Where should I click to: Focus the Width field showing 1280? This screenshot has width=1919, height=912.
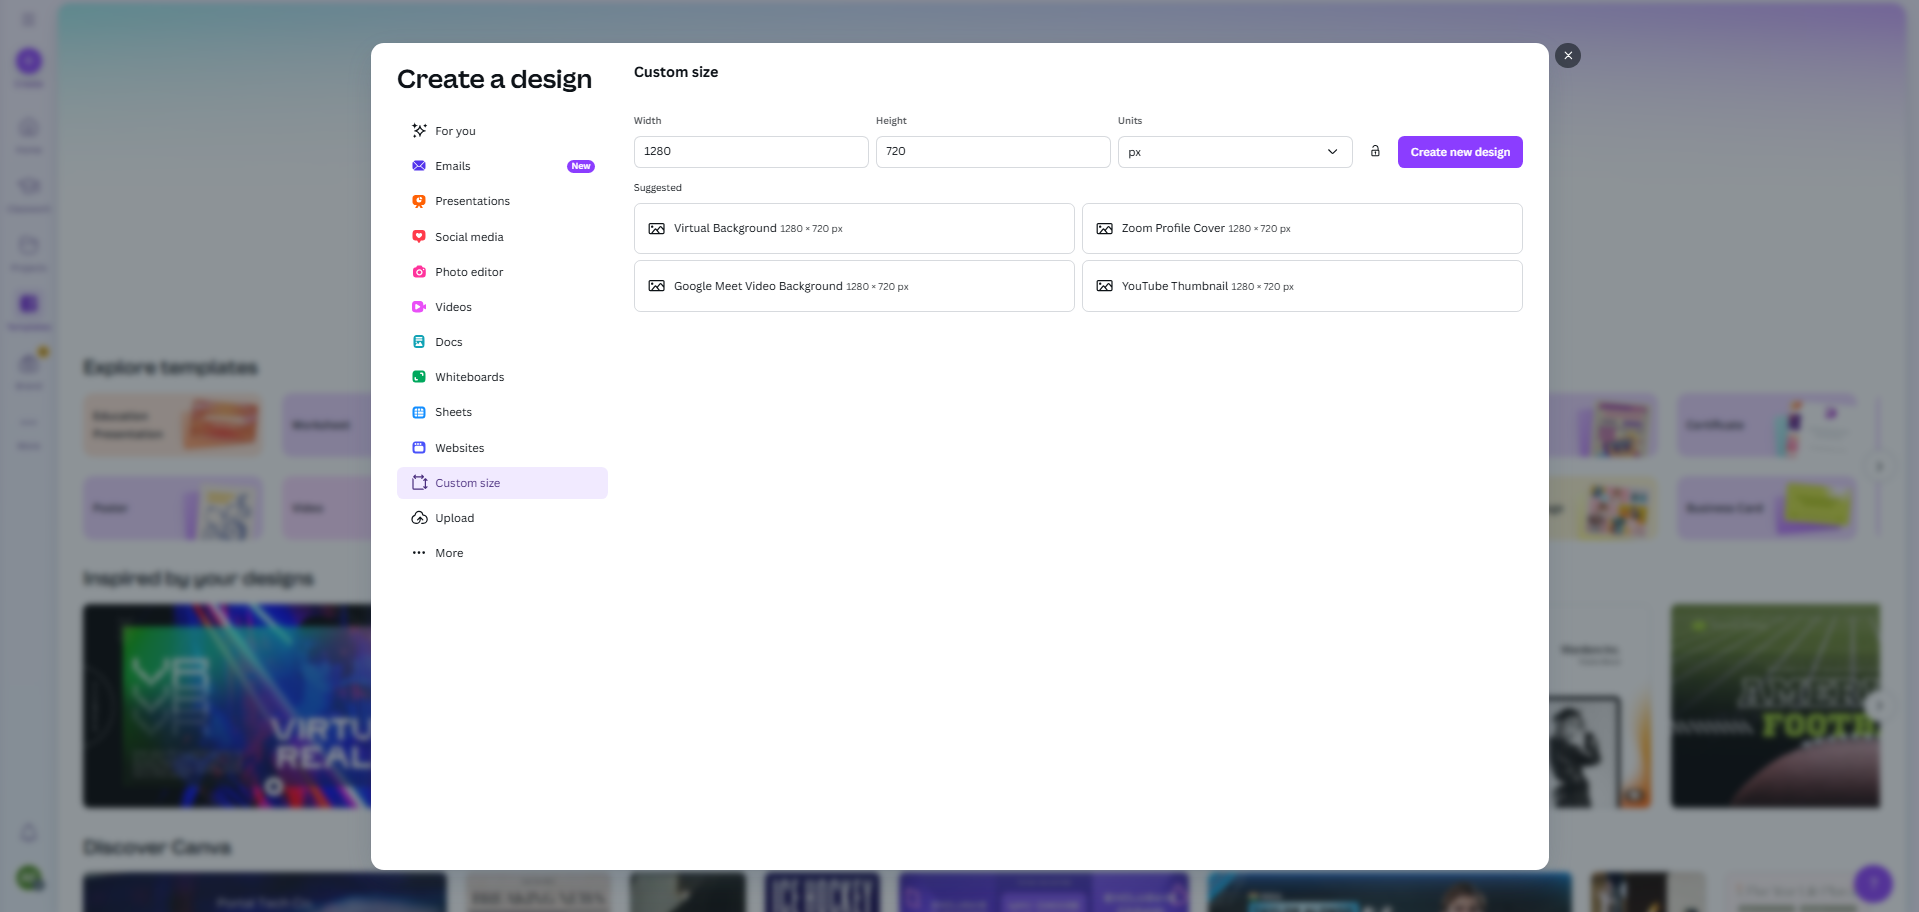tap(751, 152)
